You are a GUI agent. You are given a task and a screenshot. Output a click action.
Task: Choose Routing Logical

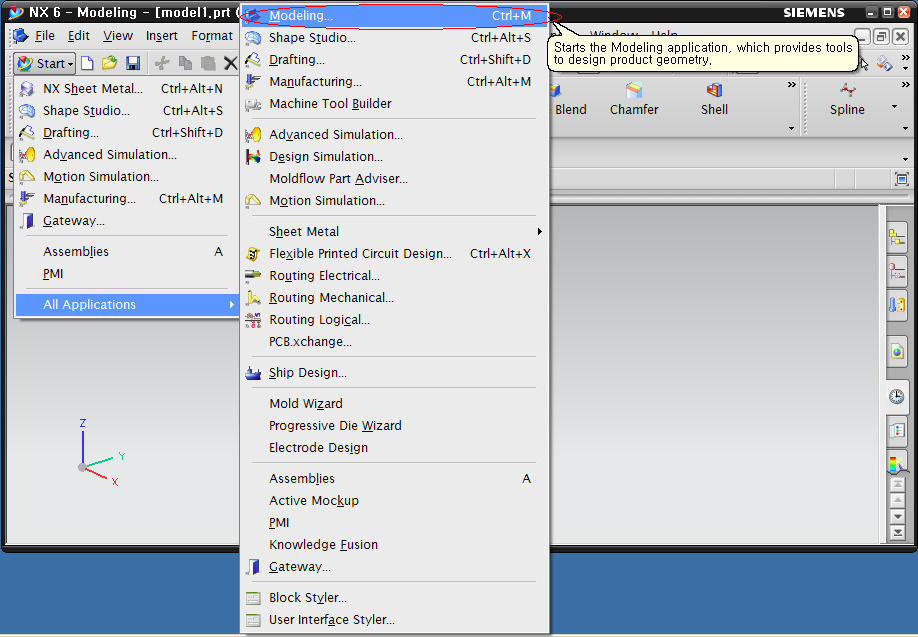pos(396,320)
